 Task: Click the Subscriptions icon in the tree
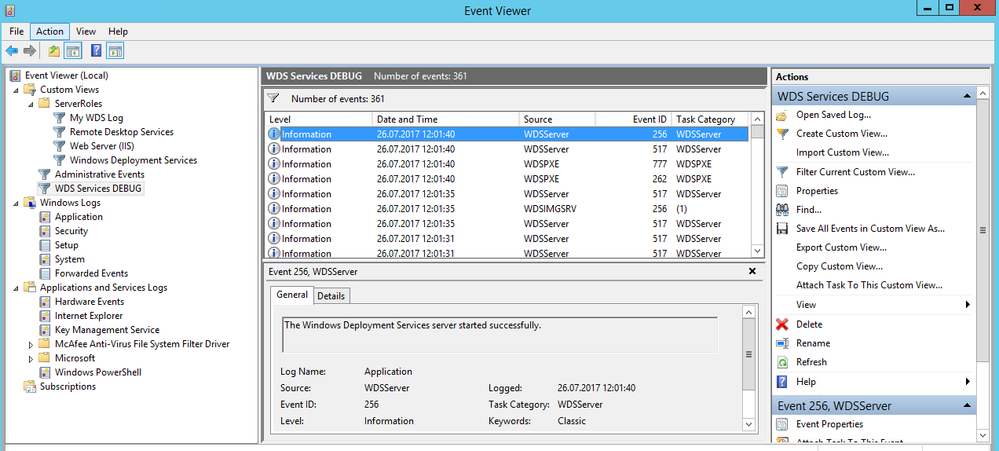coord(30,387)
